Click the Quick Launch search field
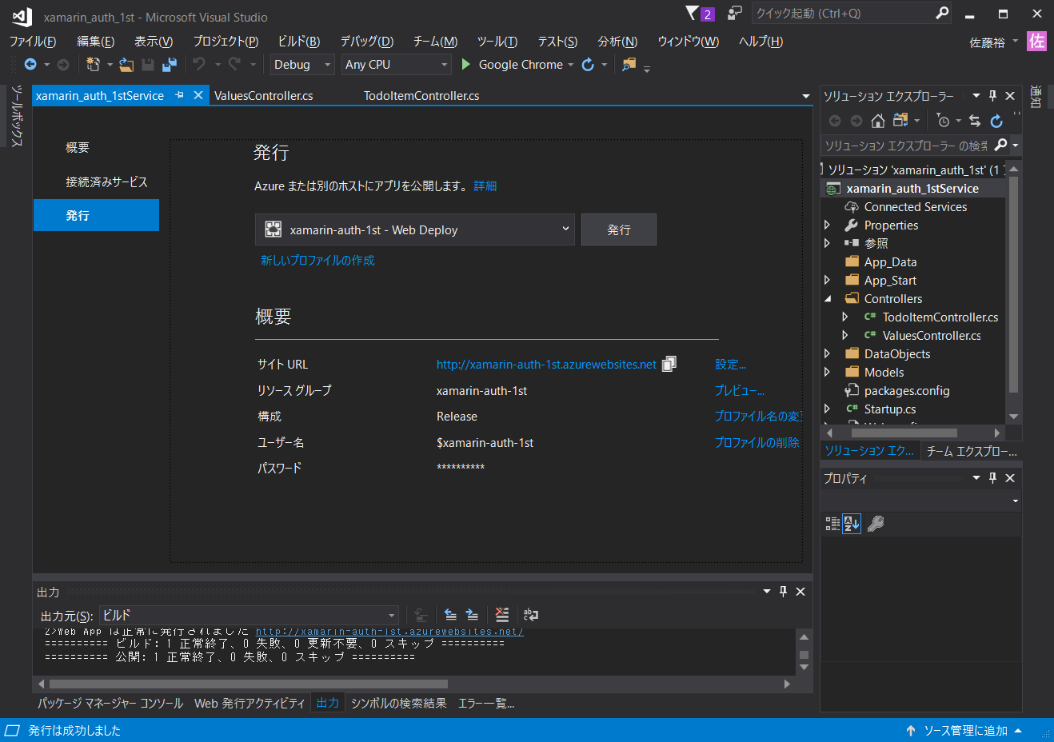The width and height of the screenshot is (1054, 742). (x=850, y=13)
